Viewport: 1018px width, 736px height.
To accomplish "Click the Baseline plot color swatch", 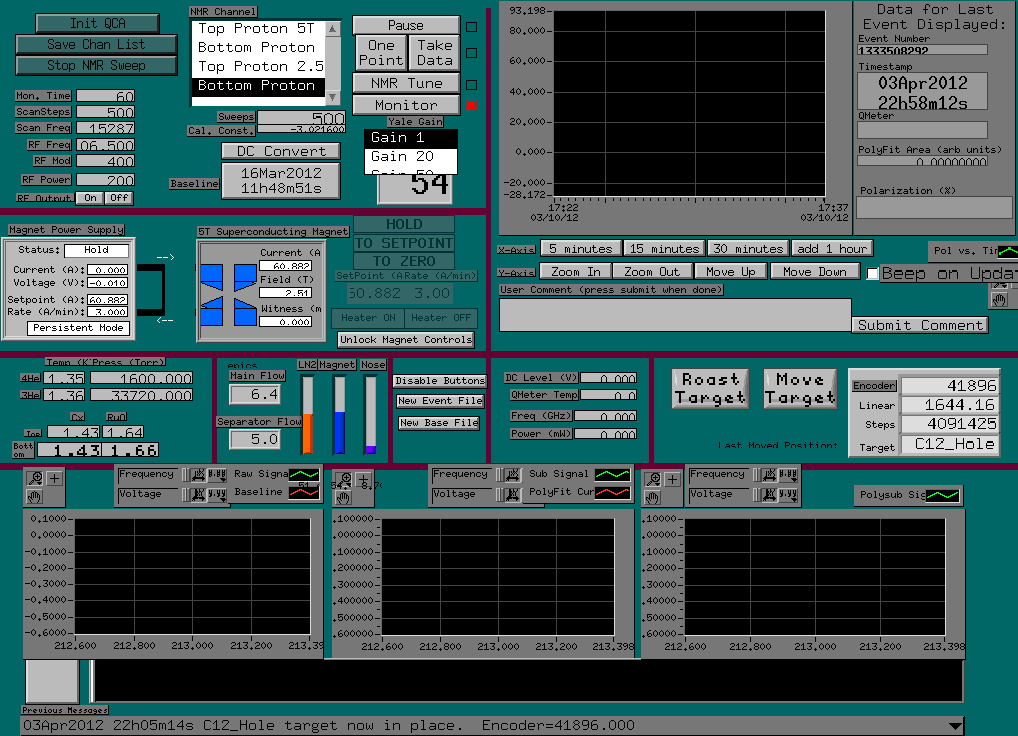I will 303,493.
